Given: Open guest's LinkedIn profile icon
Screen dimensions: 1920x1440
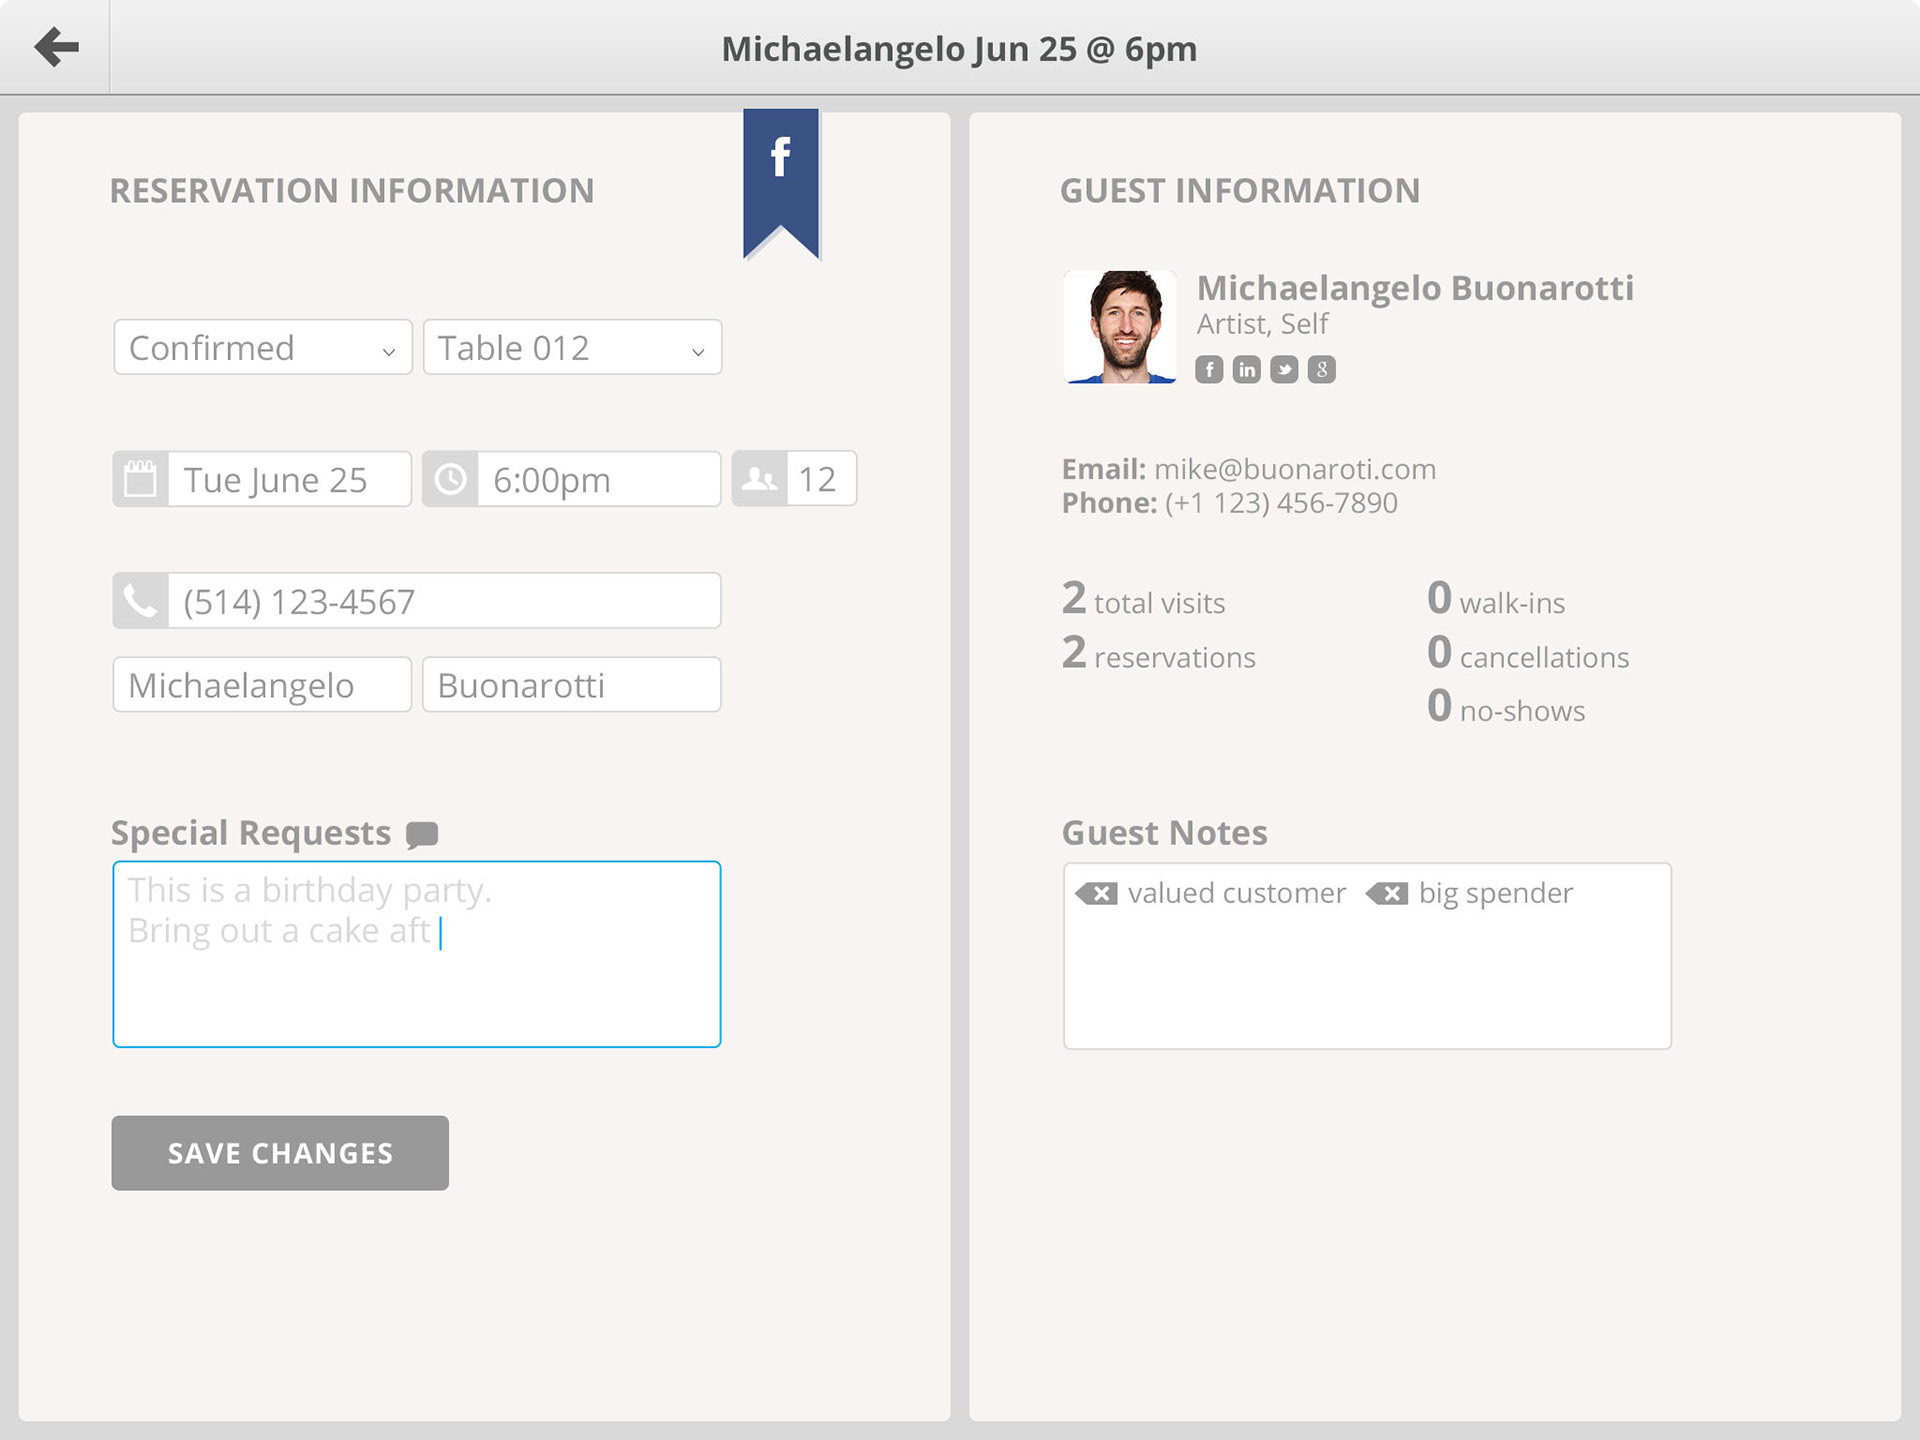Looking at the screenshot, I should point(1246,370).
